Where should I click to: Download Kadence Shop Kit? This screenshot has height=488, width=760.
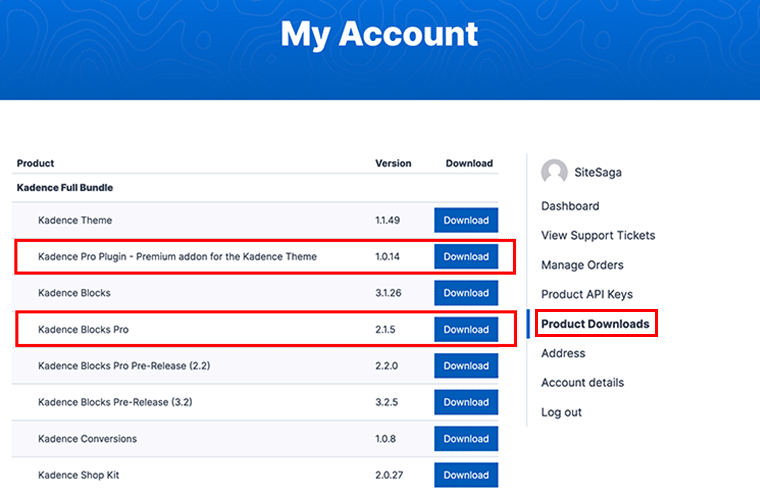466,475
